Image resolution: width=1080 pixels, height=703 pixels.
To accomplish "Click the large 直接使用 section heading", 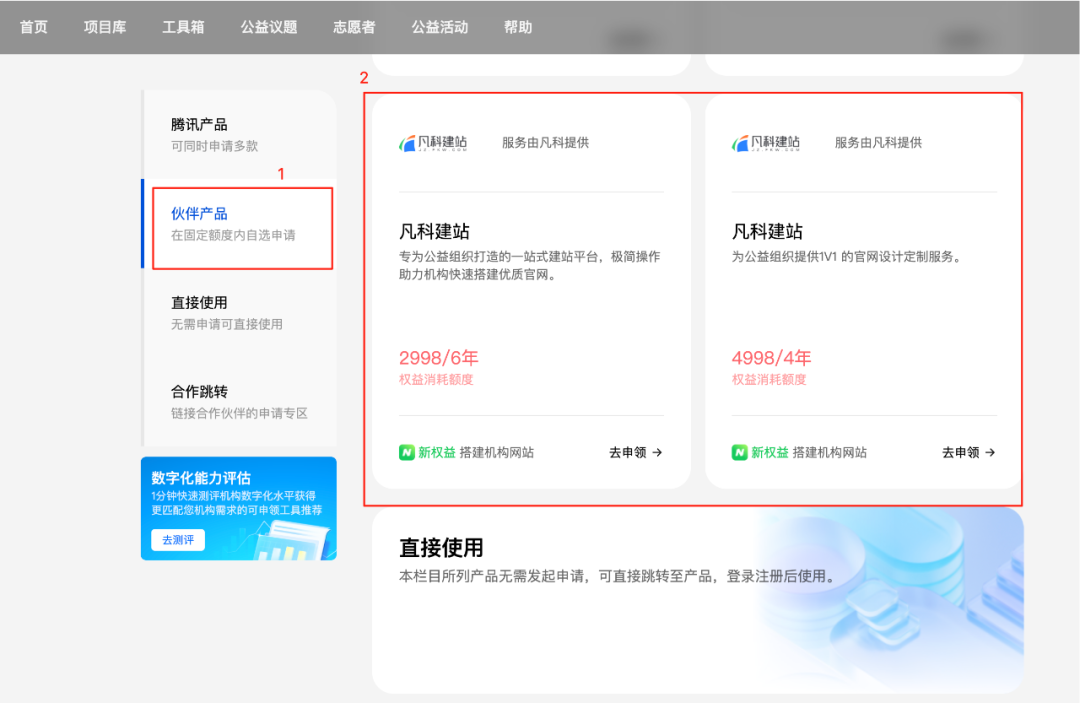I will click(441, 548).
